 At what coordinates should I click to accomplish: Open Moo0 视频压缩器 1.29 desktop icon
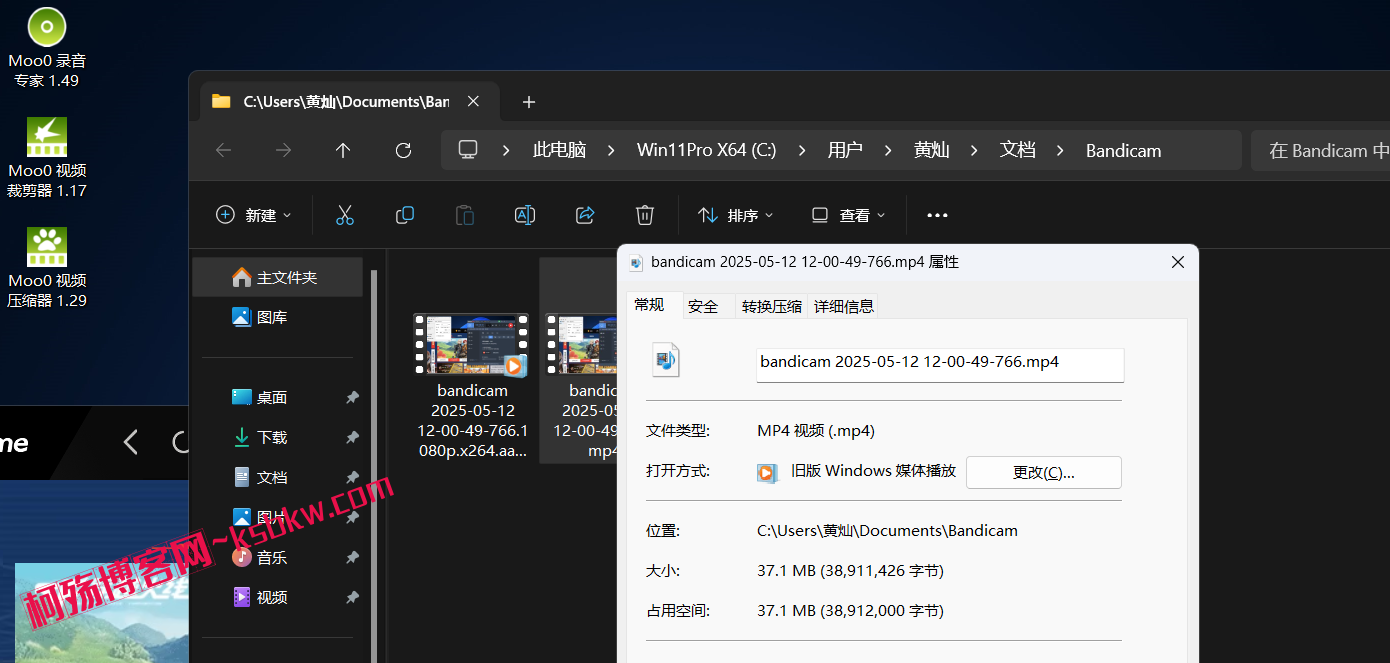click(46, 268)
